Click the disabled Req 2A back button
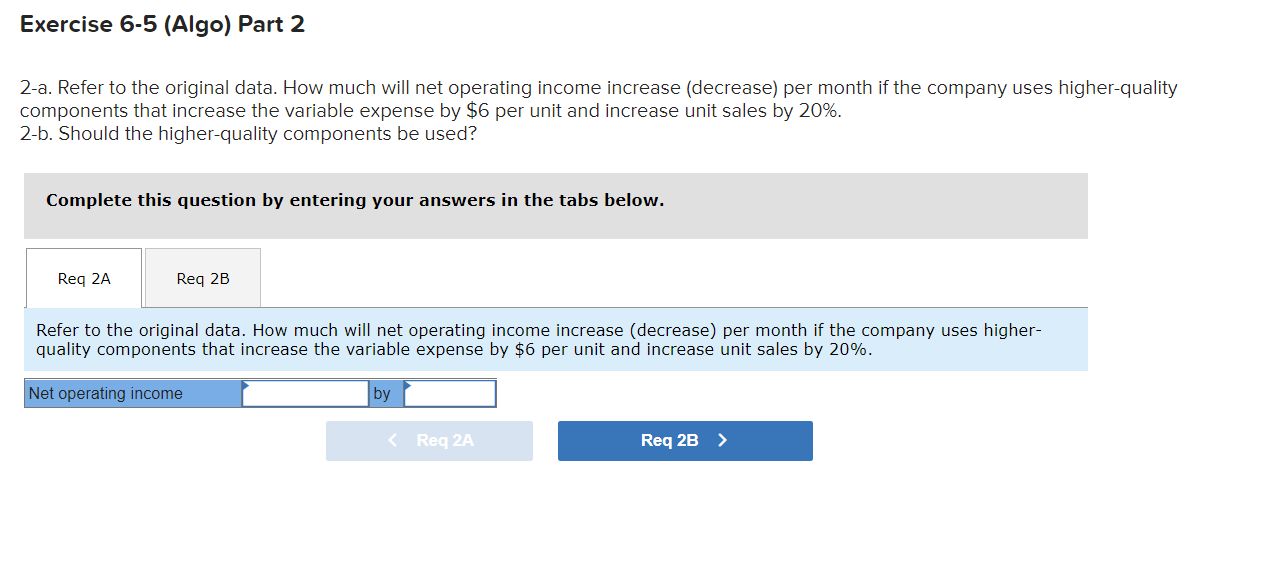 429,440
